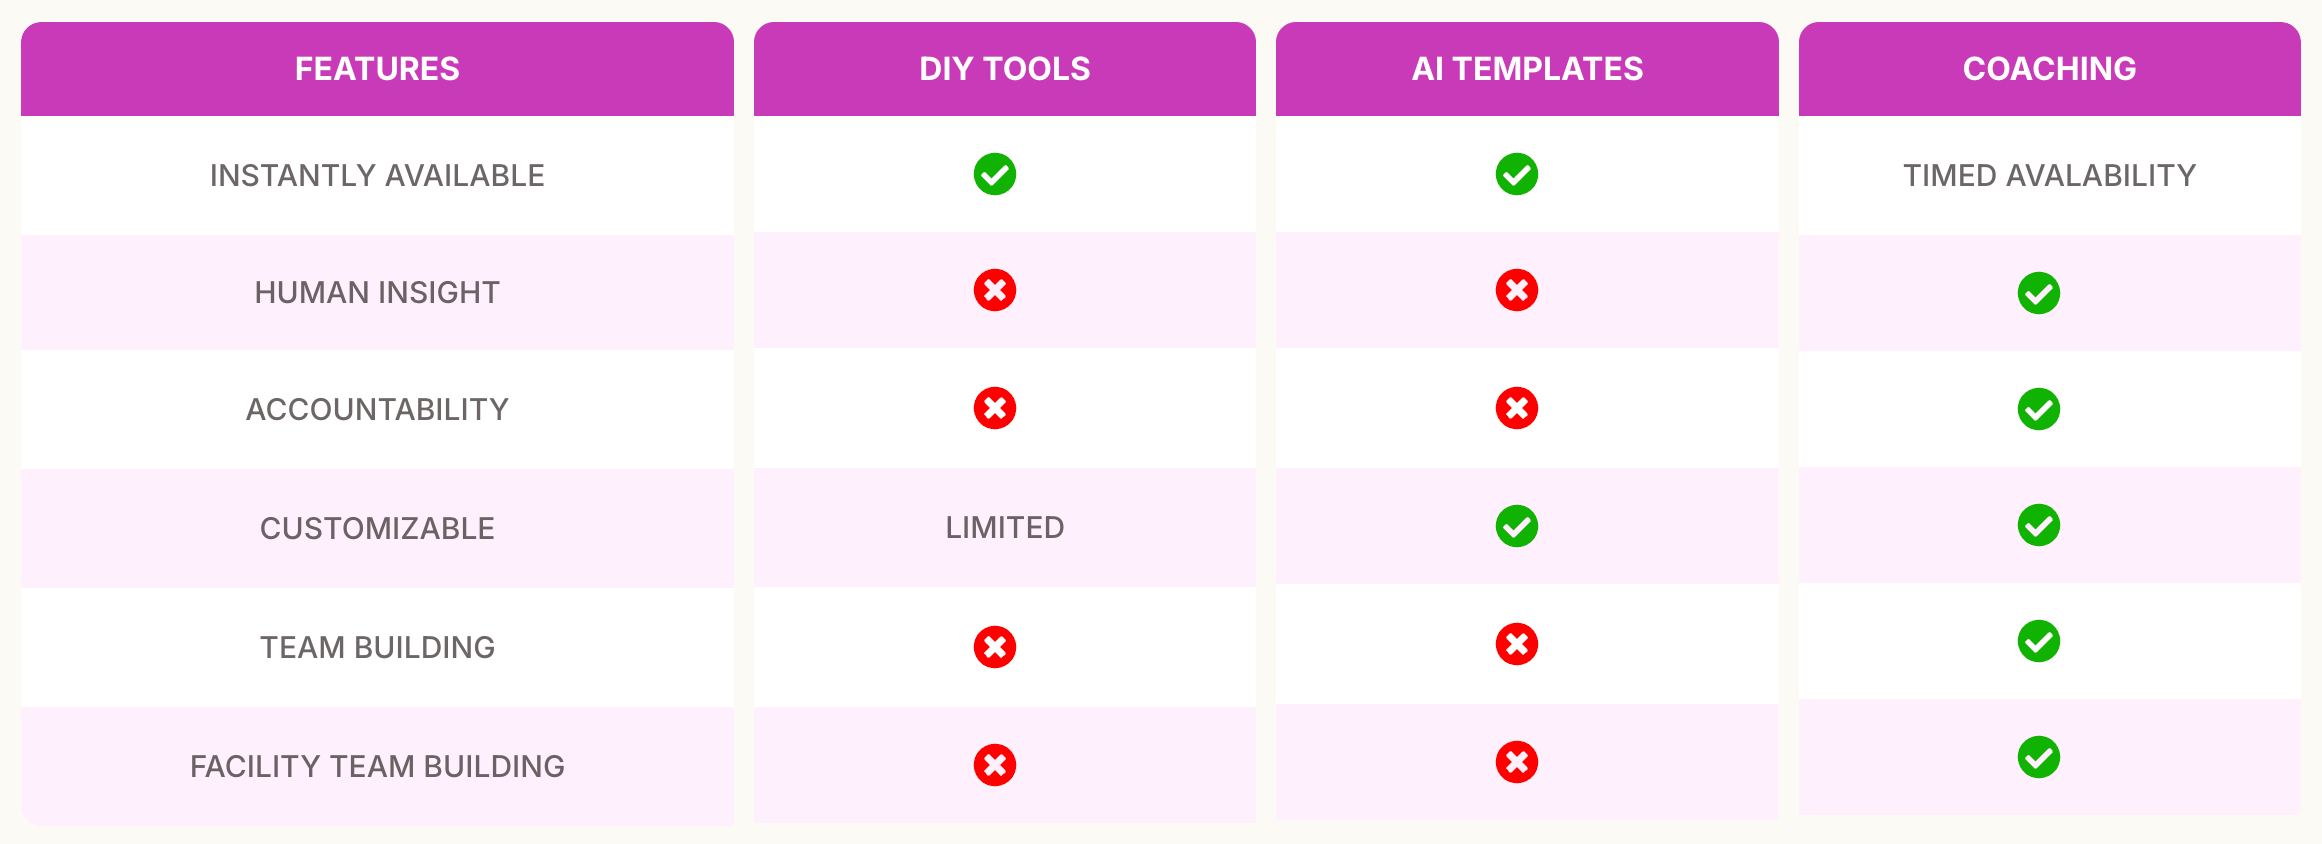Screen dimensions: 2322x844
Task: Click the Coaching Accountability green checkmark
Action: [x=2038, y=409]
